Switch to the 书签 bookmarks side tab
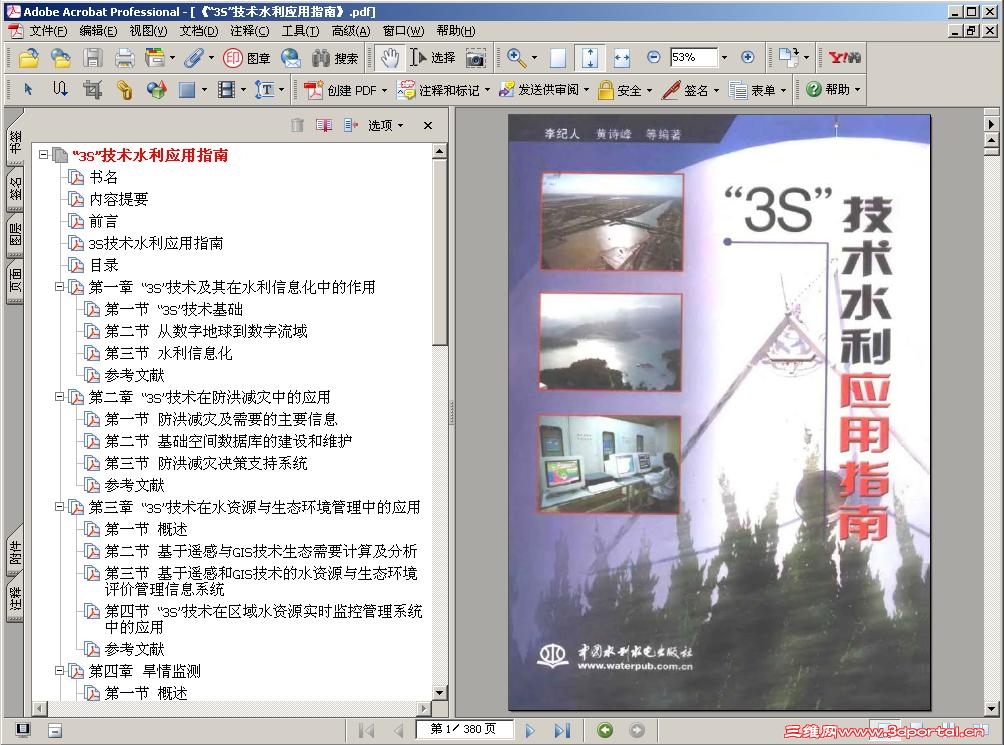Screen dimensions: 1004x745 pos(15,140)
